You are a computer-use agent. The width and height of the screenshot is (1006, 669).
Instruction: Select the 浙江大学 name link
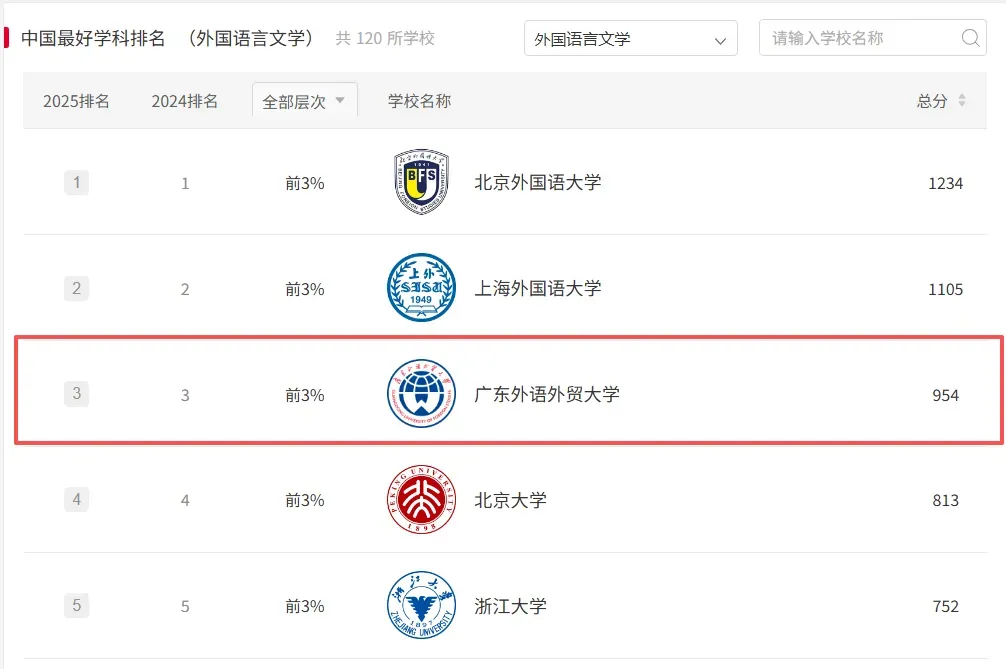(510, 605)
